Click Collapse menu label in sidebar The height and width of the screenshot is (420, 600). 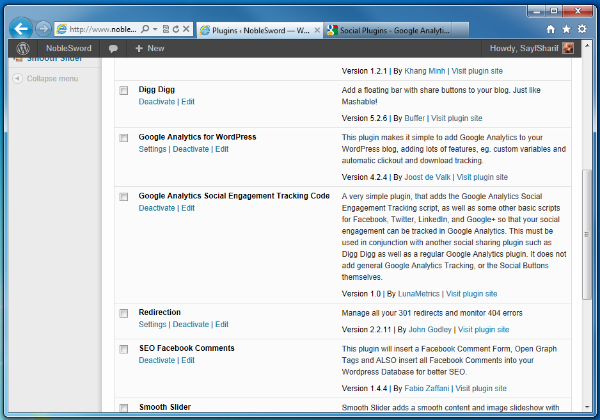52,78
